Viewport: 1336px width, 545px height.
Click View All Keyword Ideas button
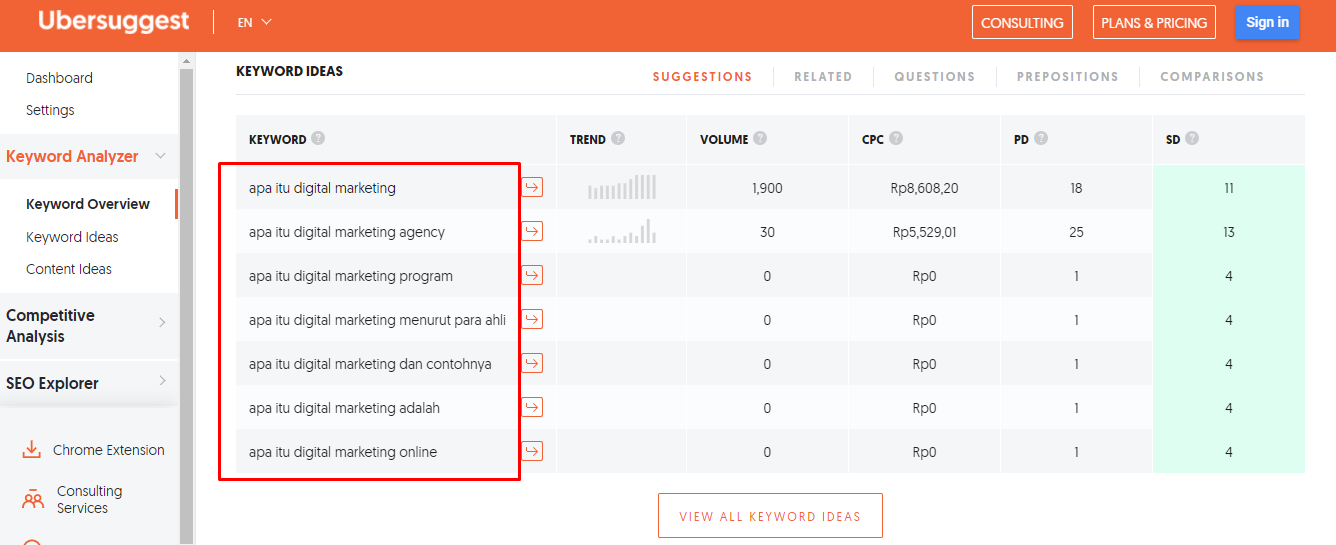click(x=770, y=516)
